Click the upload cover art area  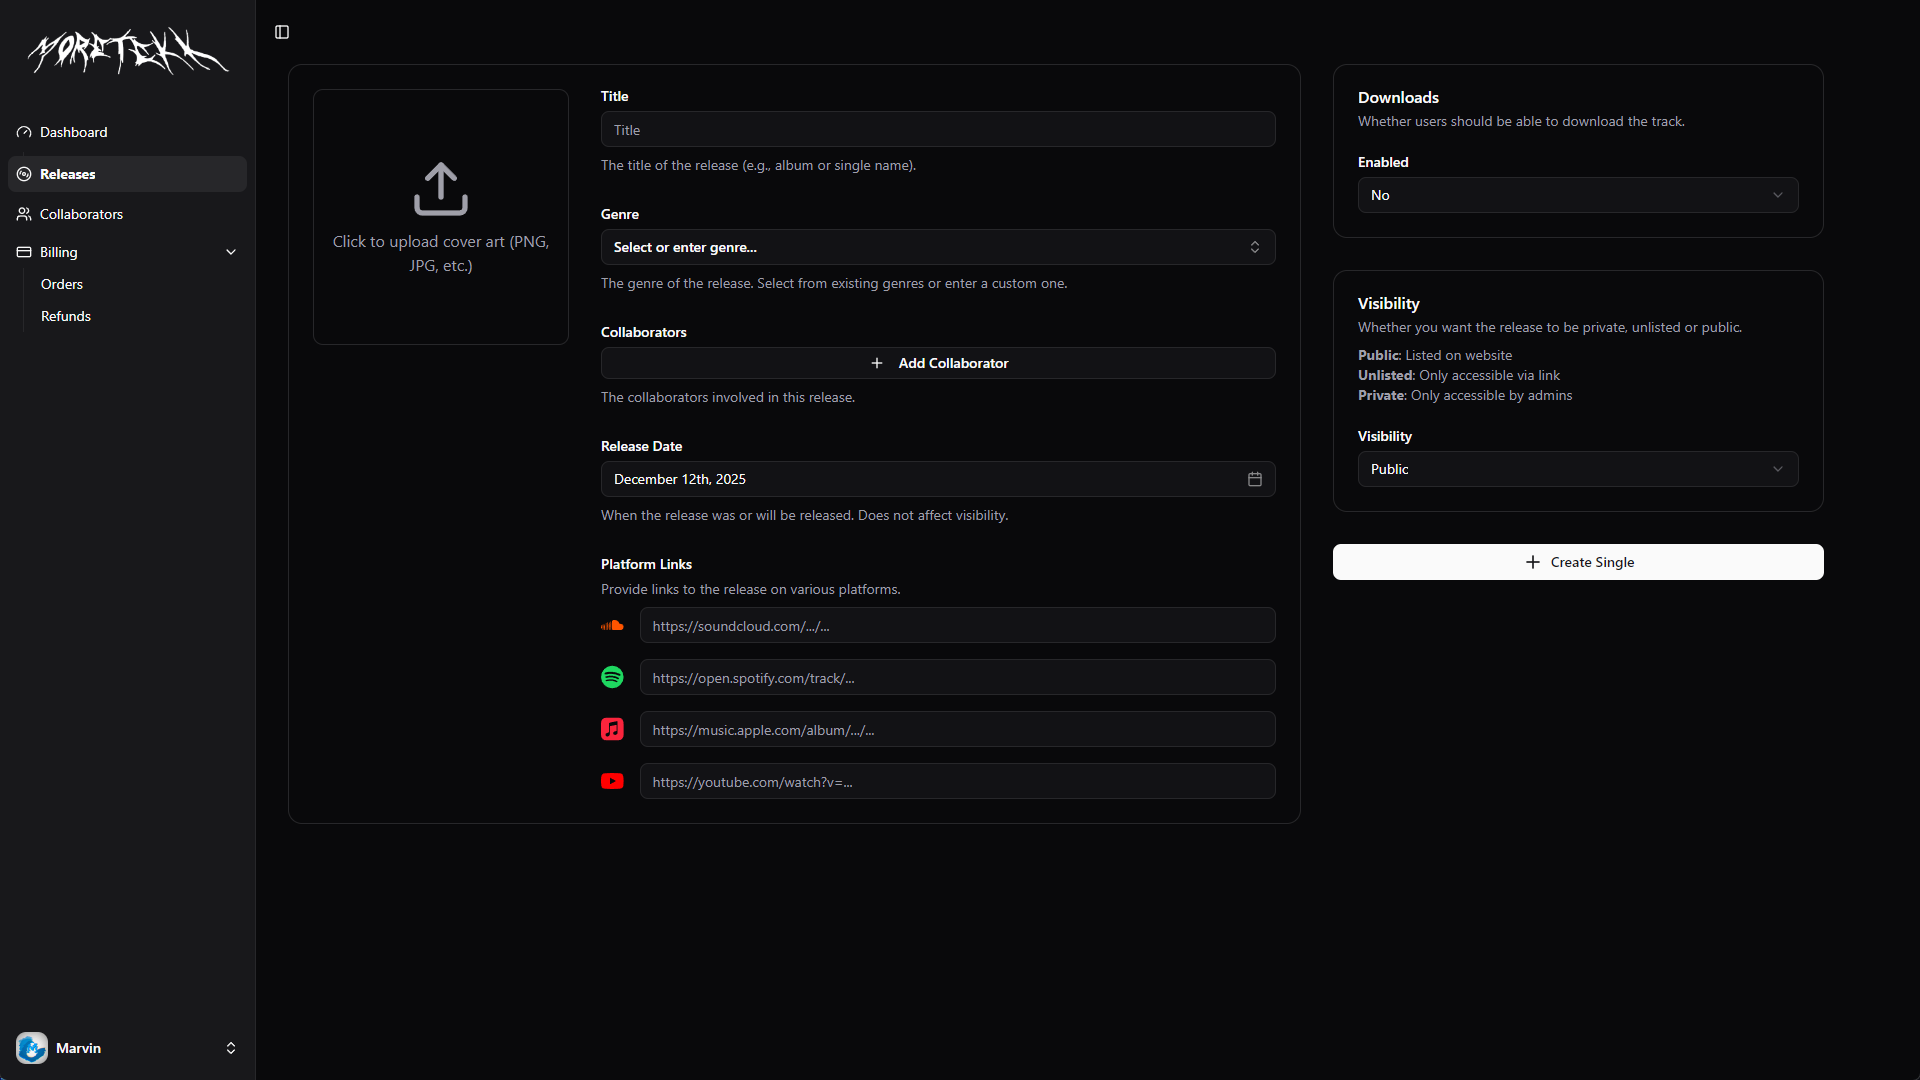pyautogui.click(x=440, y=216)
